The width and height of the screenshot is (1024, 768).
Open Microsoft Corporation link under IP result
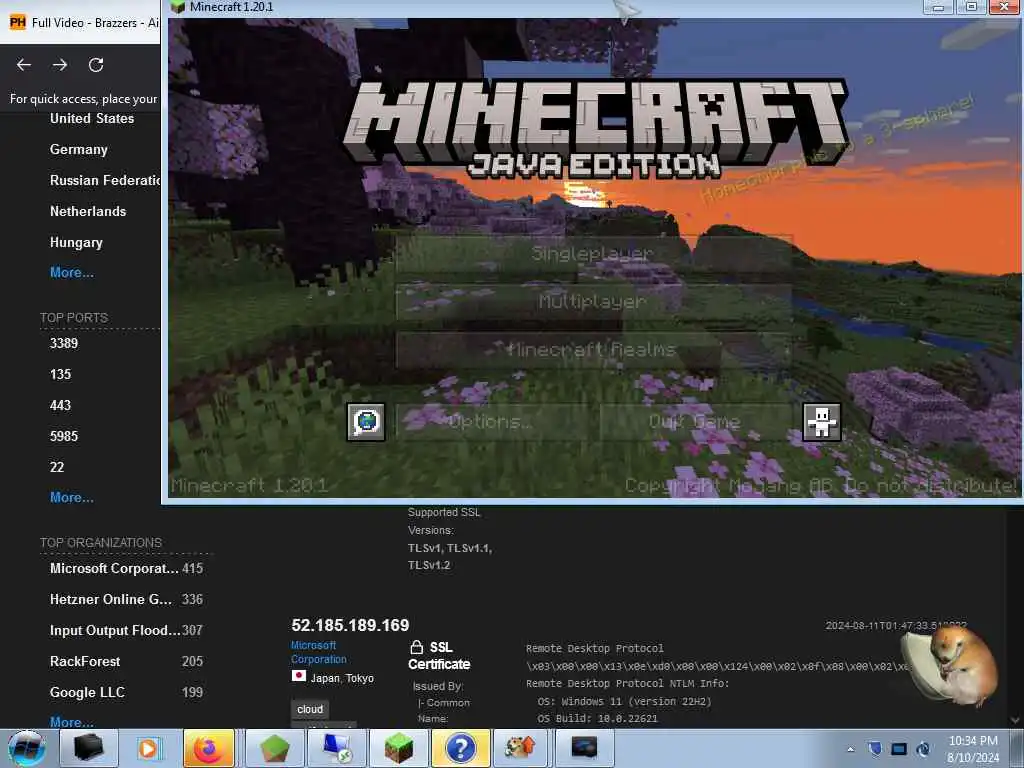coord(319,652)
